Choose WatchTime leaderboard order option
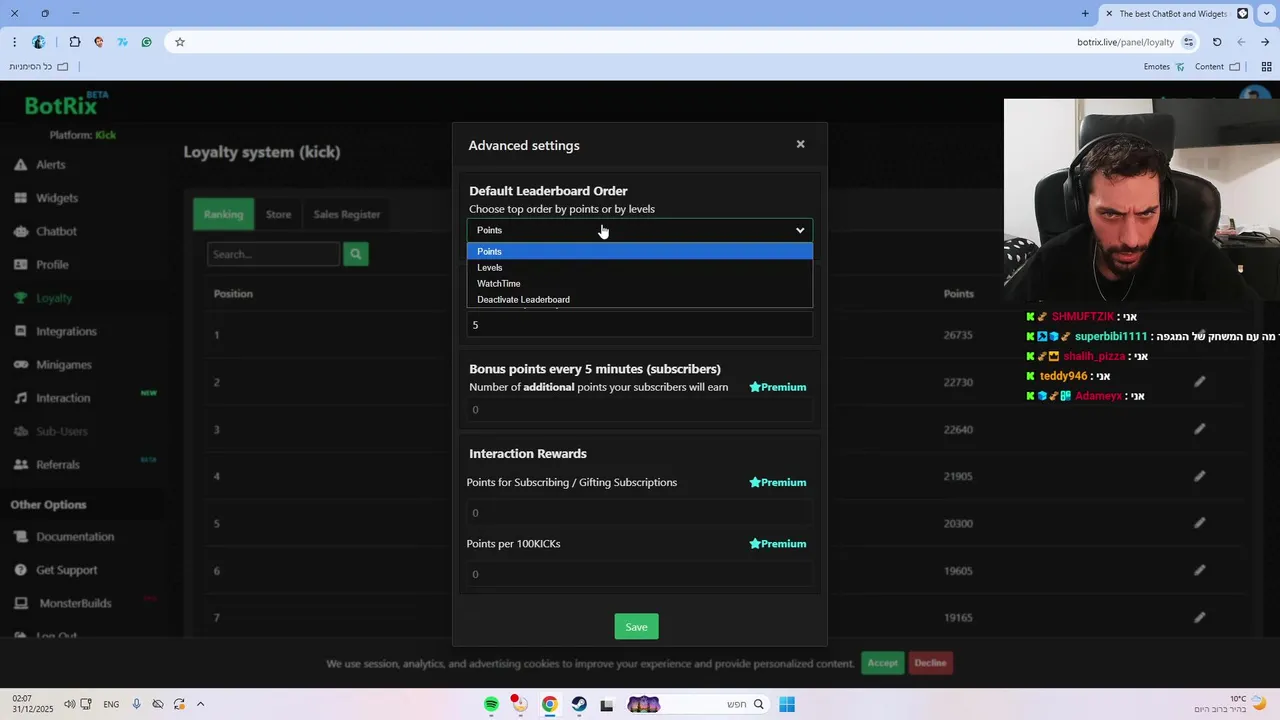Image resolution: width=1280 pixels, height=720 pixels. click(x=640, y=283)
